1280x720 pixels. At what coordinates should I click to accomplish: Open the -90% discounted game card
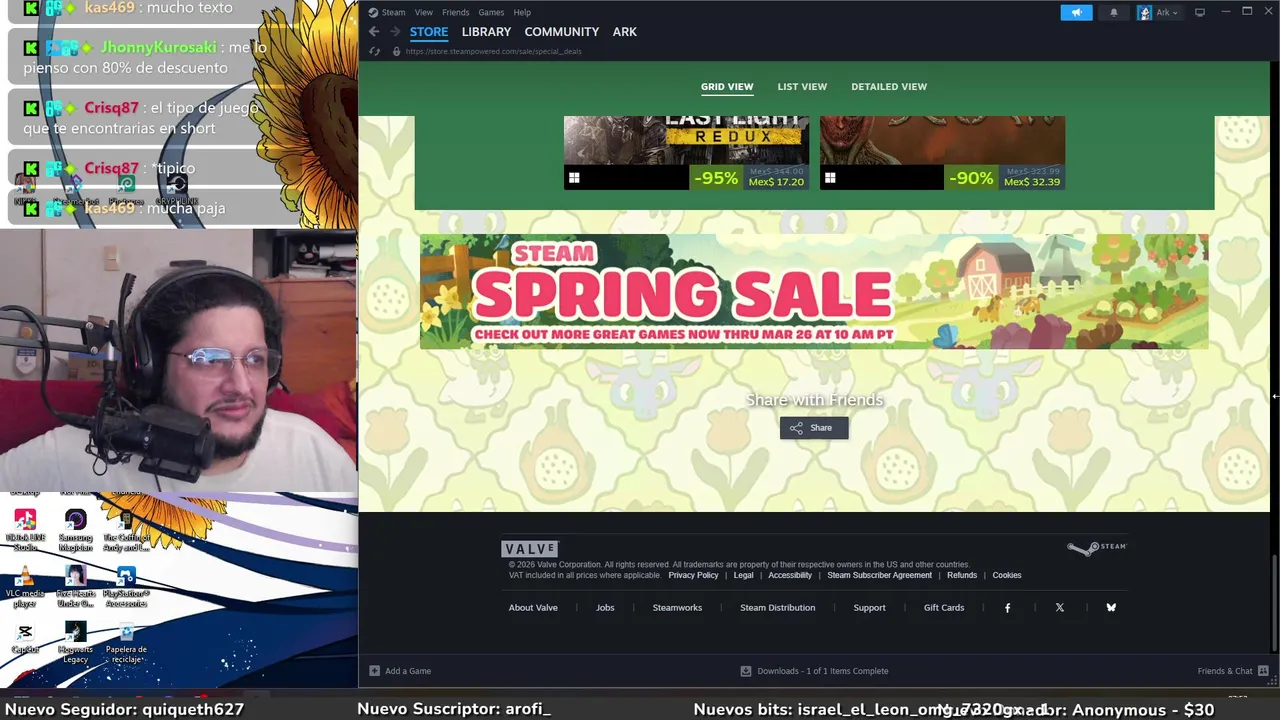tap(942, 152)
